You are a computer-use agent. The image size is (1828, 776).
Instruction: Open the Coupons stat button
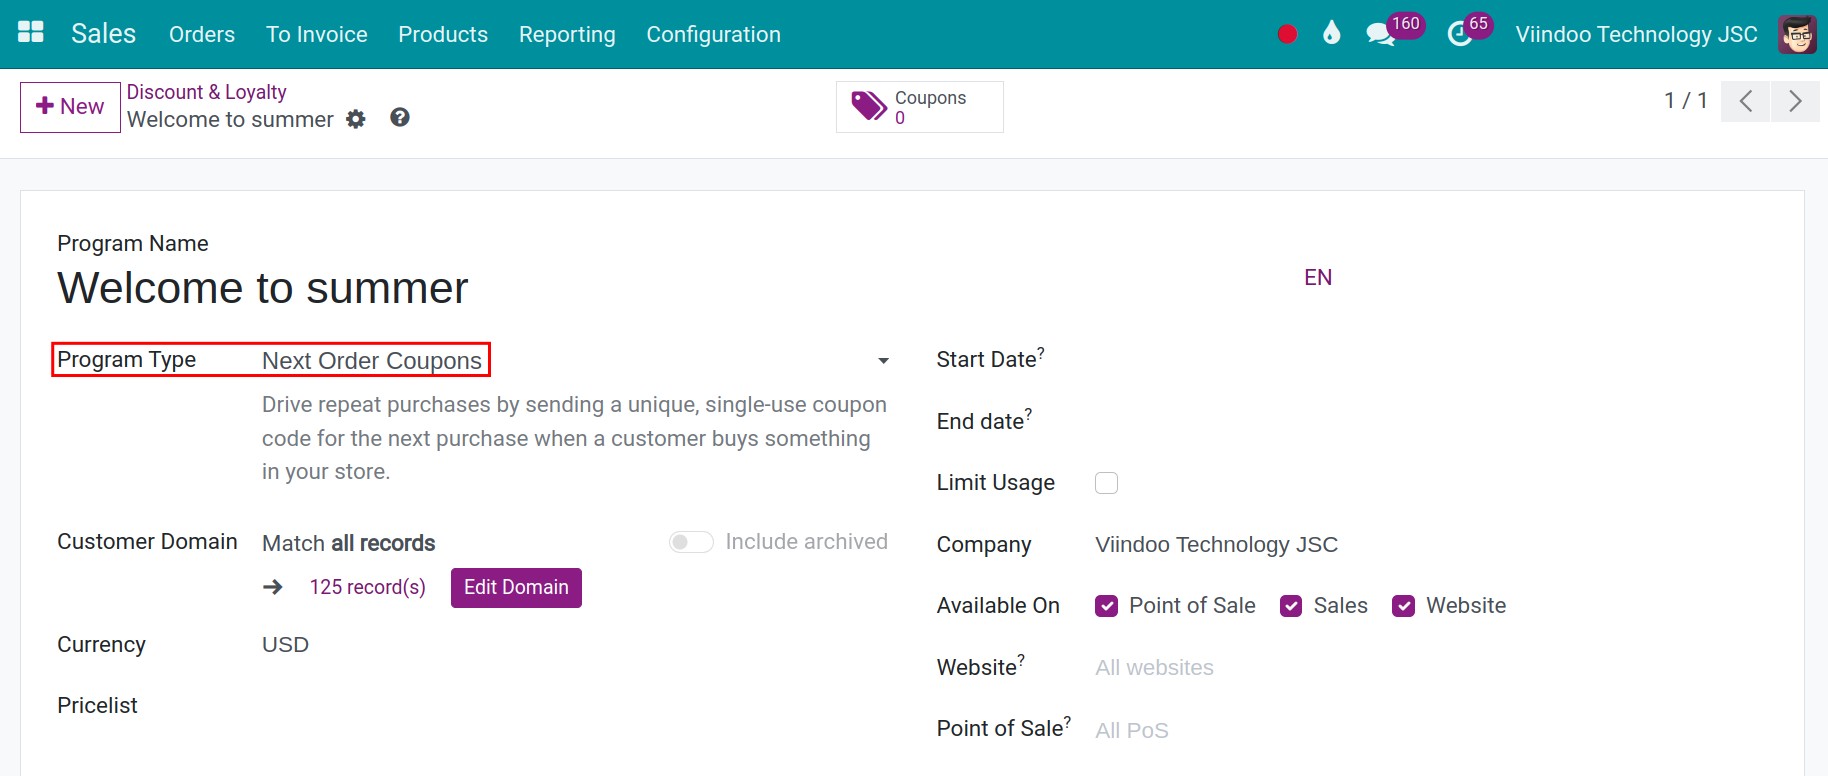[920, 107]
